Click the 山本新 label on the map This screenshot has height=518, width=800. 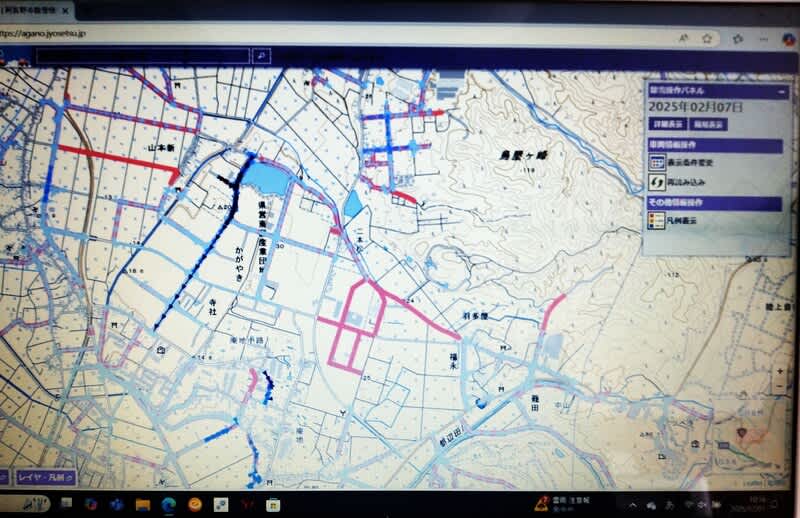click(x=161, y=148)
